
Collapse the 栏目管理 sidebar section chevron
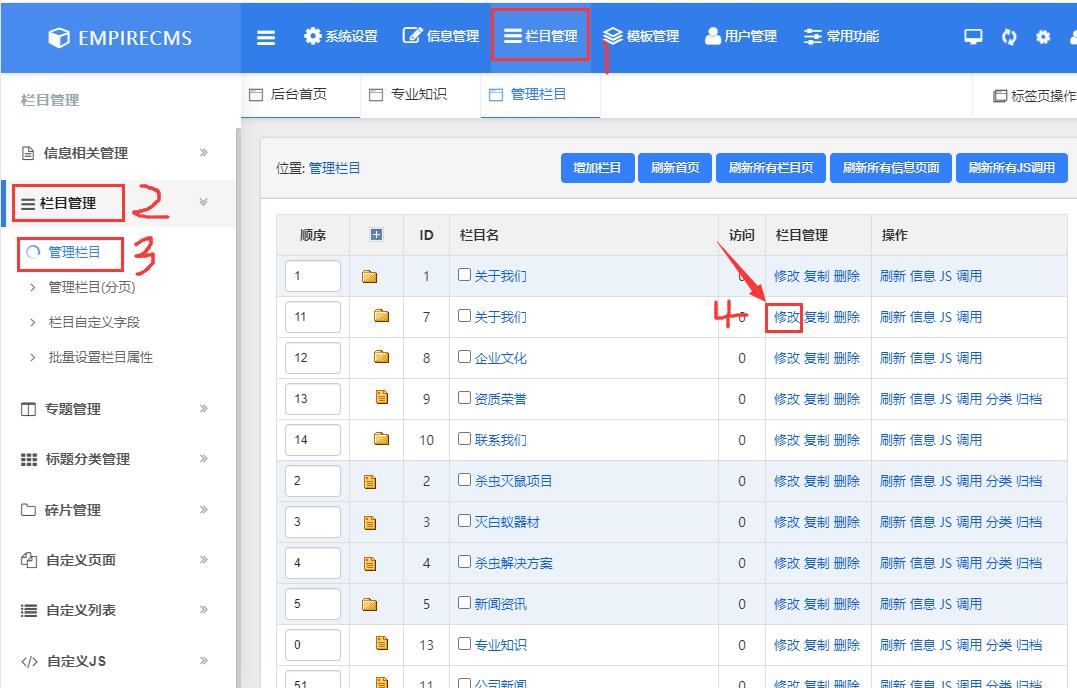click(205, 201)
